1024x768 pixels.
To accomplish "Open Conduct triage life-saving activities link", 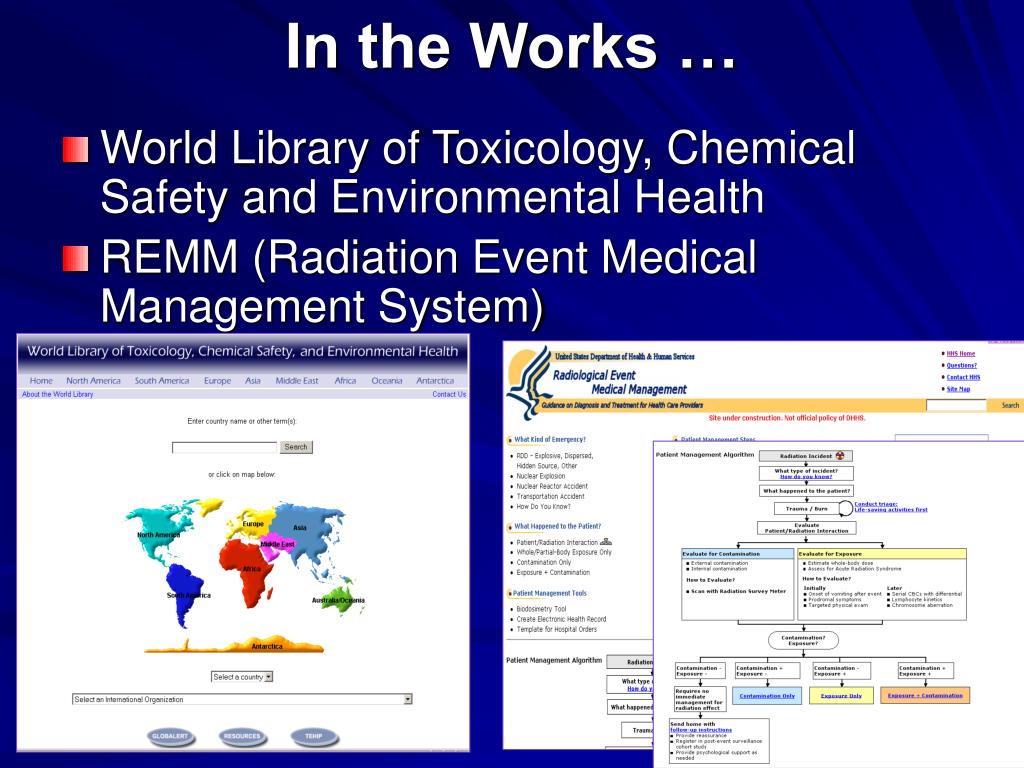I will (x=891, y=507).
